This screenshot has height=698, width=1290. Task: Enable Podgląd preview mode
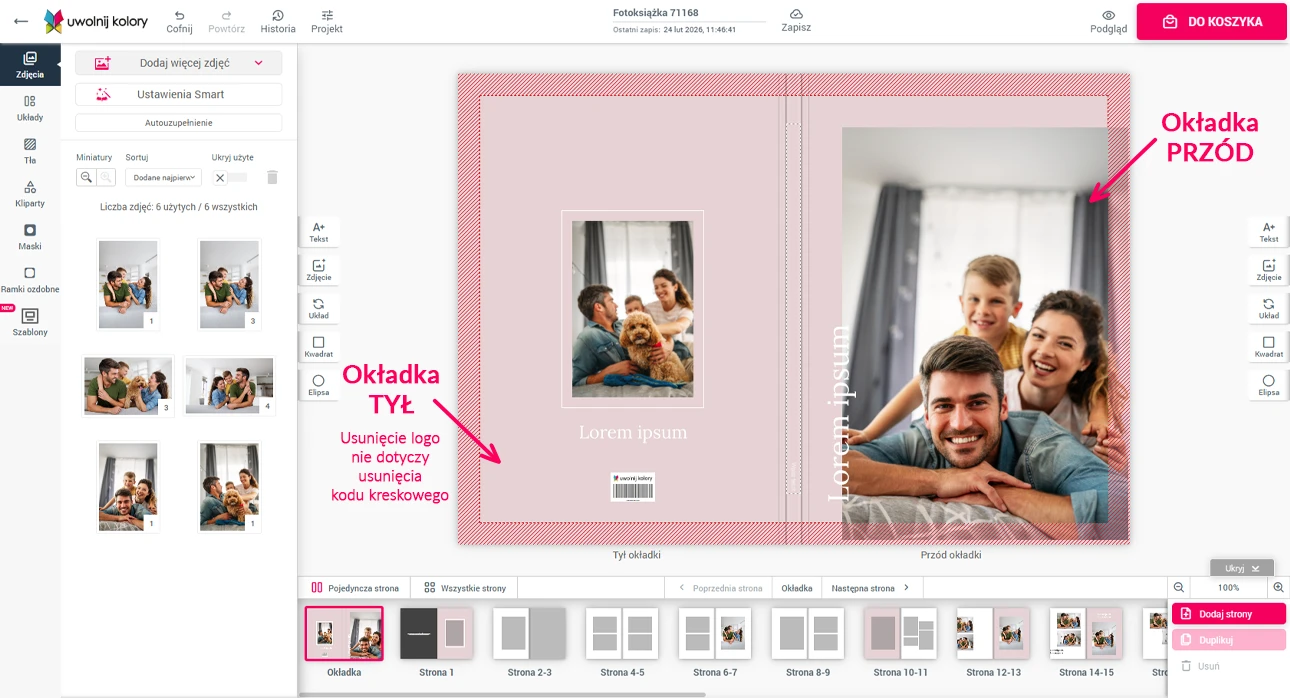click(1107, 21)
